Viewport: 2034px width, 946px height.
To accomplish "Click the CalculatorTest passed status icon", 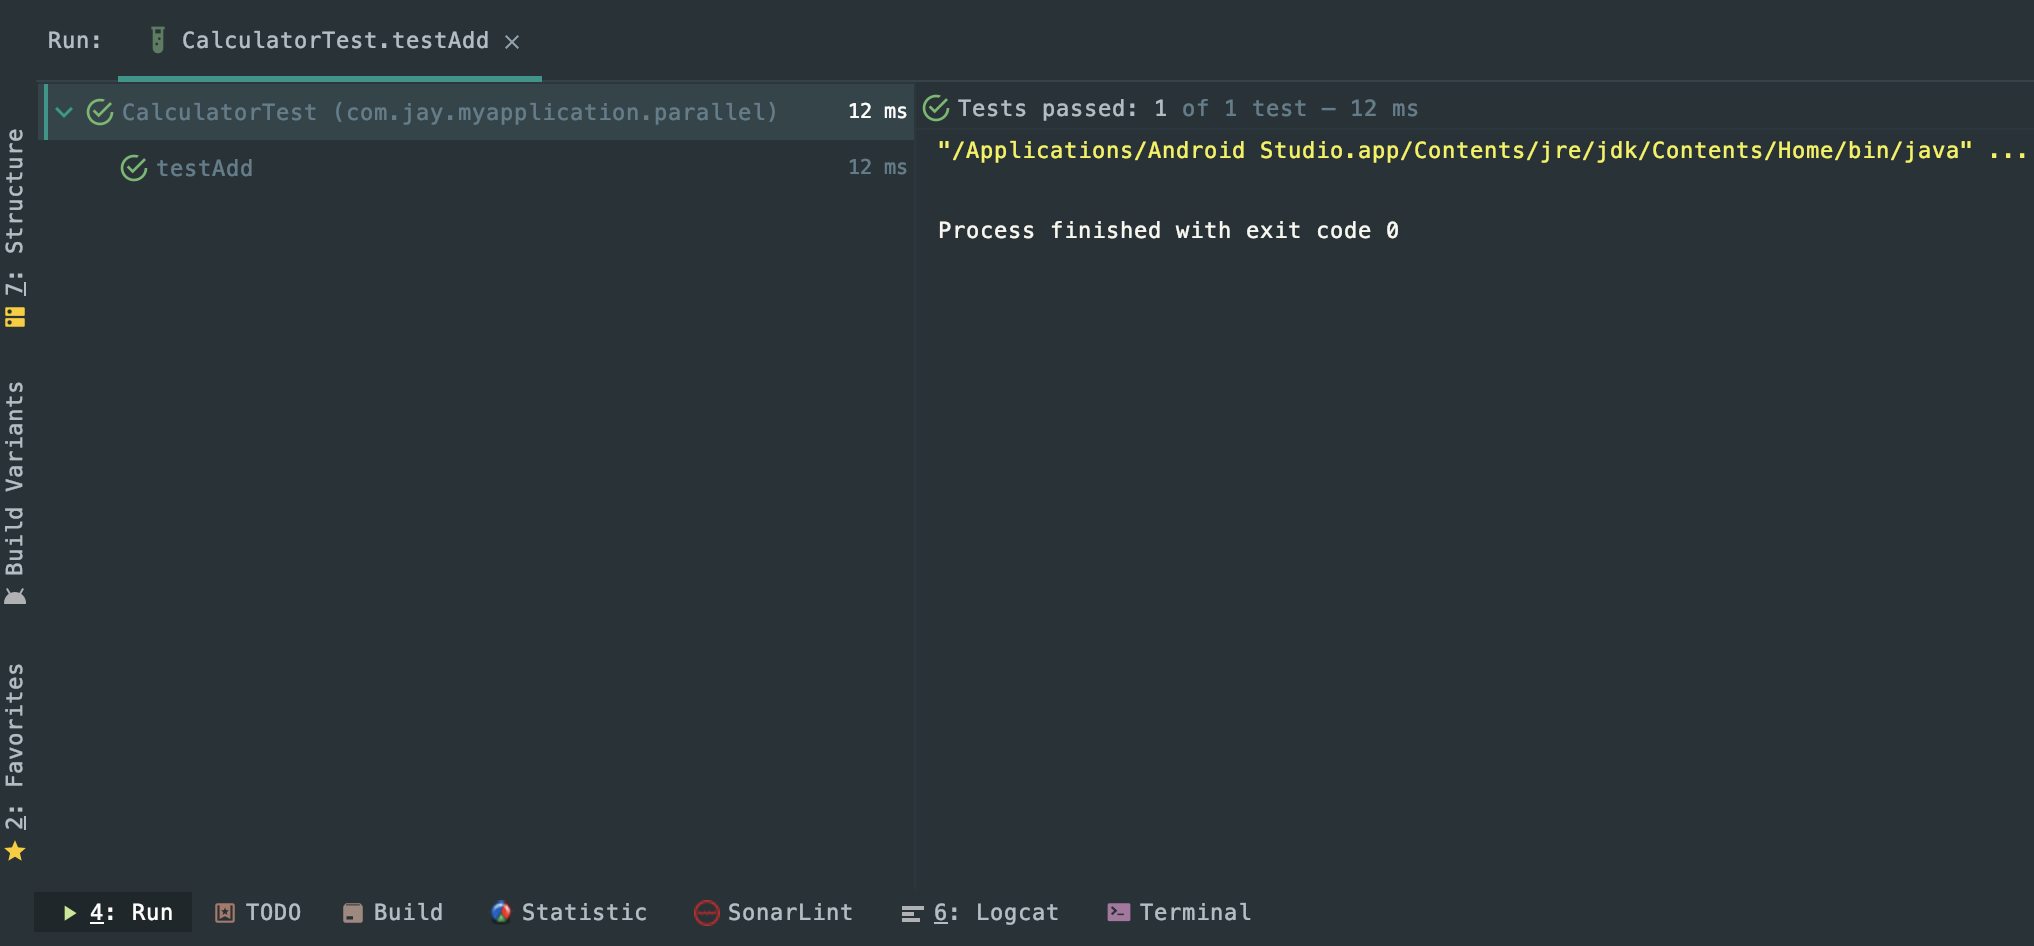I will pos(100,112).
